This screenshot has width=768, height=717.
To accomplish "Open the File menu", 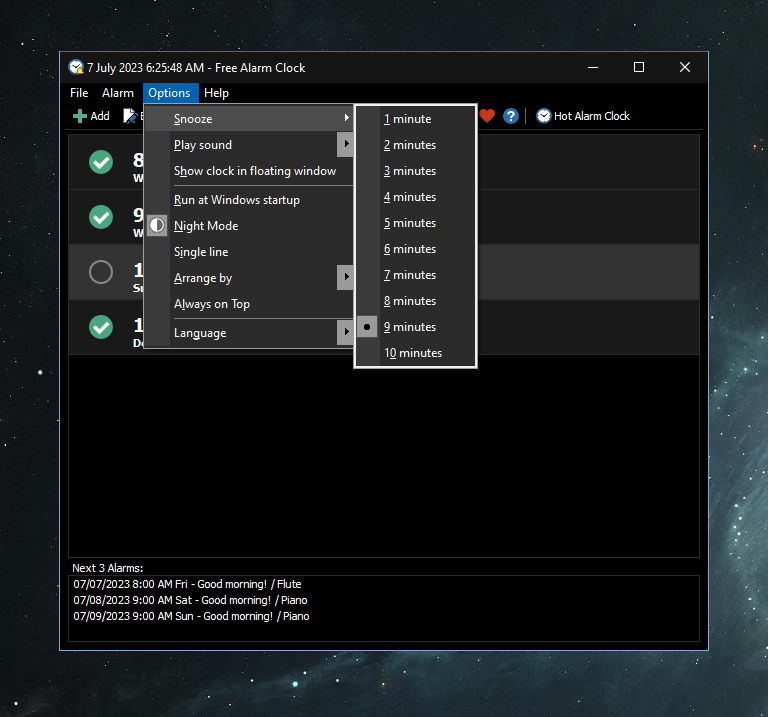I will click(x=79, y=93).
